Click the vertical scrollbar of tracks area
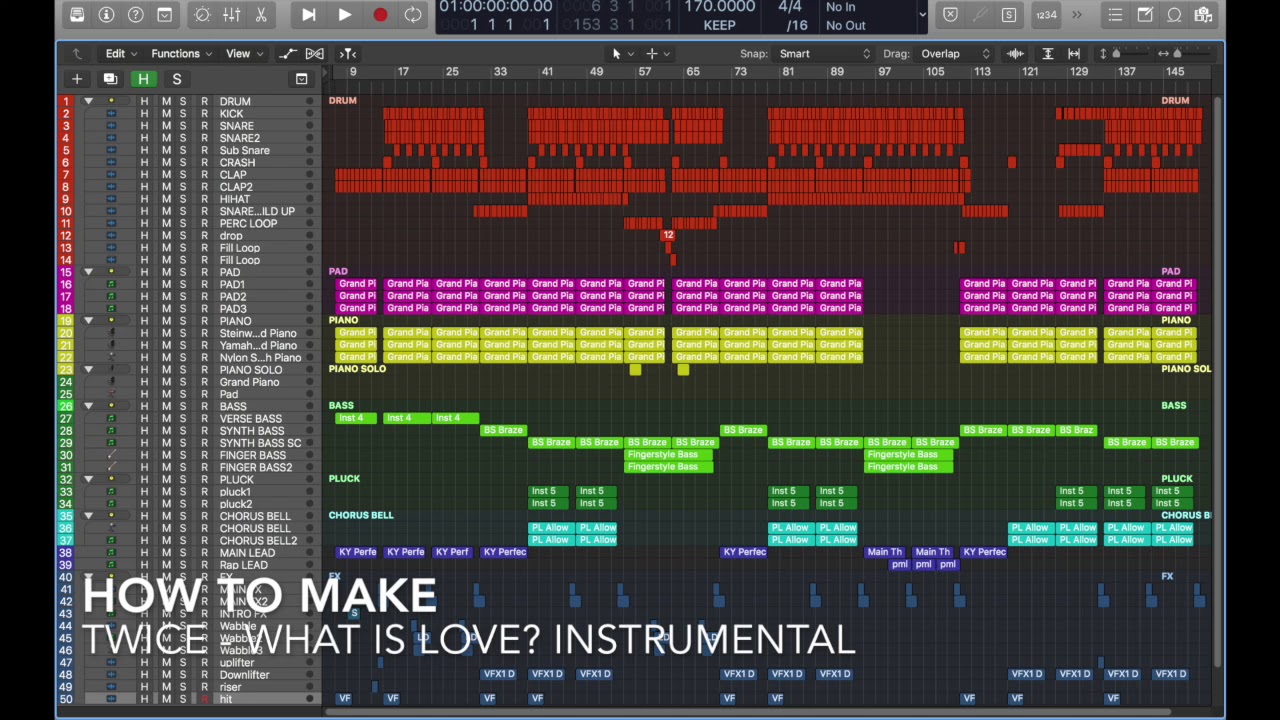 1217,380
